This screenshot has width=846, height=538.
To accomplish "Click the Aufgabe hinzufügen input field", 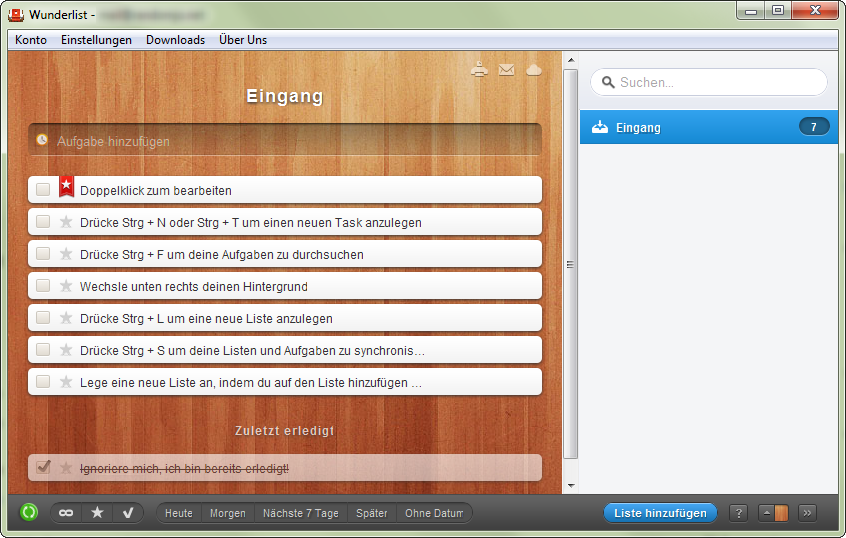I will click(x=285, y=140).
